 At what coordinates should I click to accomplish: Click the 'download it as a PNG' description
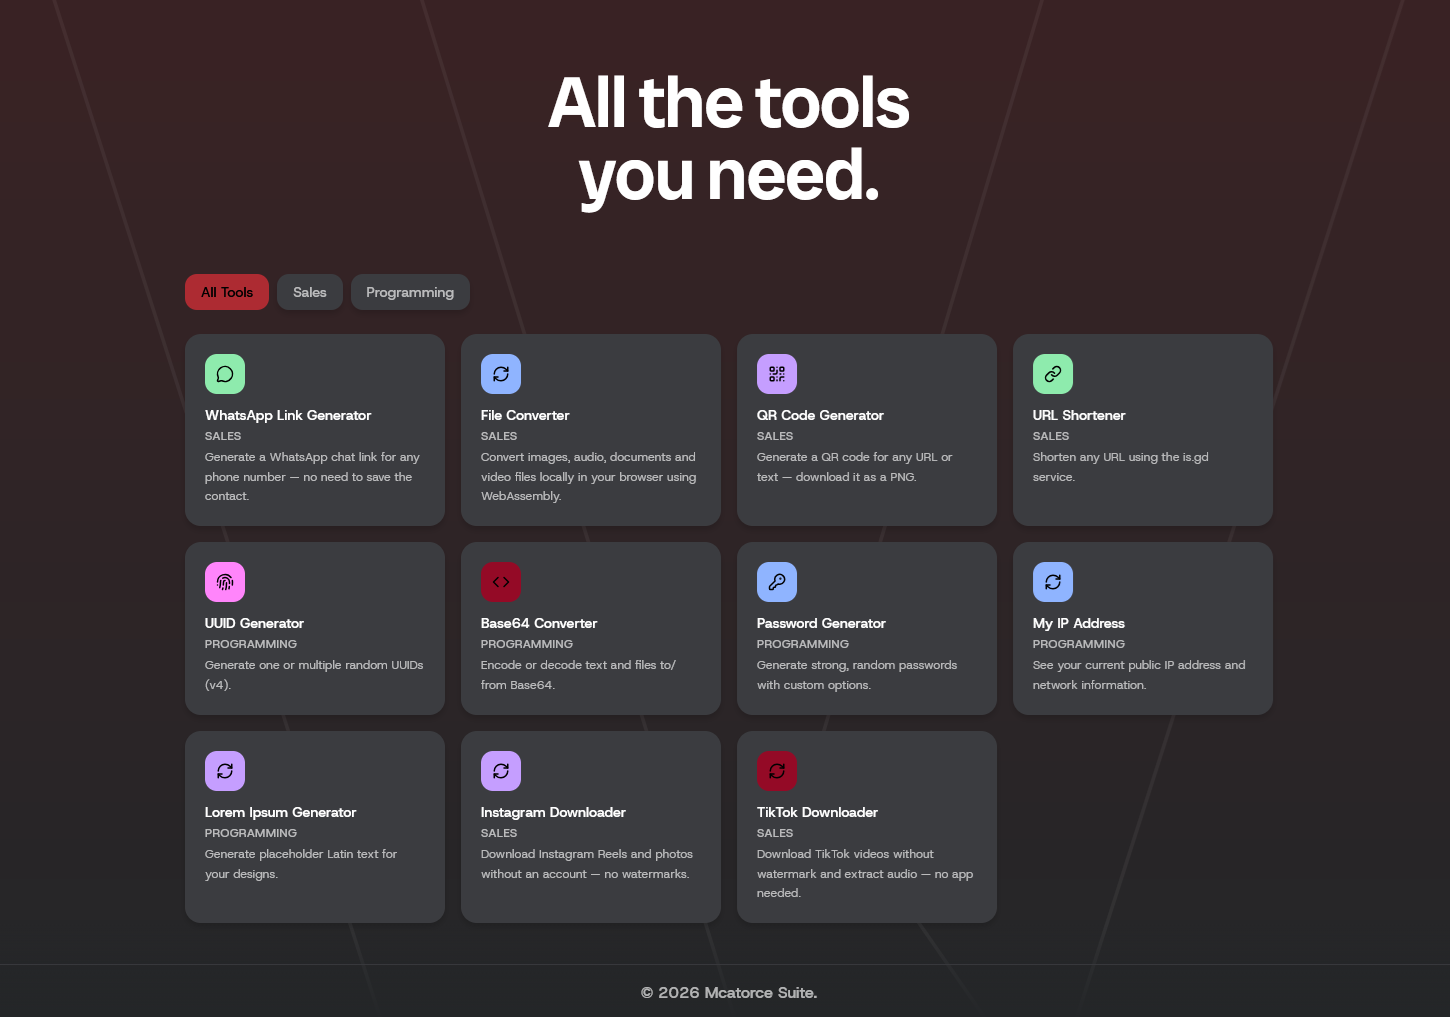pos(855,467)
